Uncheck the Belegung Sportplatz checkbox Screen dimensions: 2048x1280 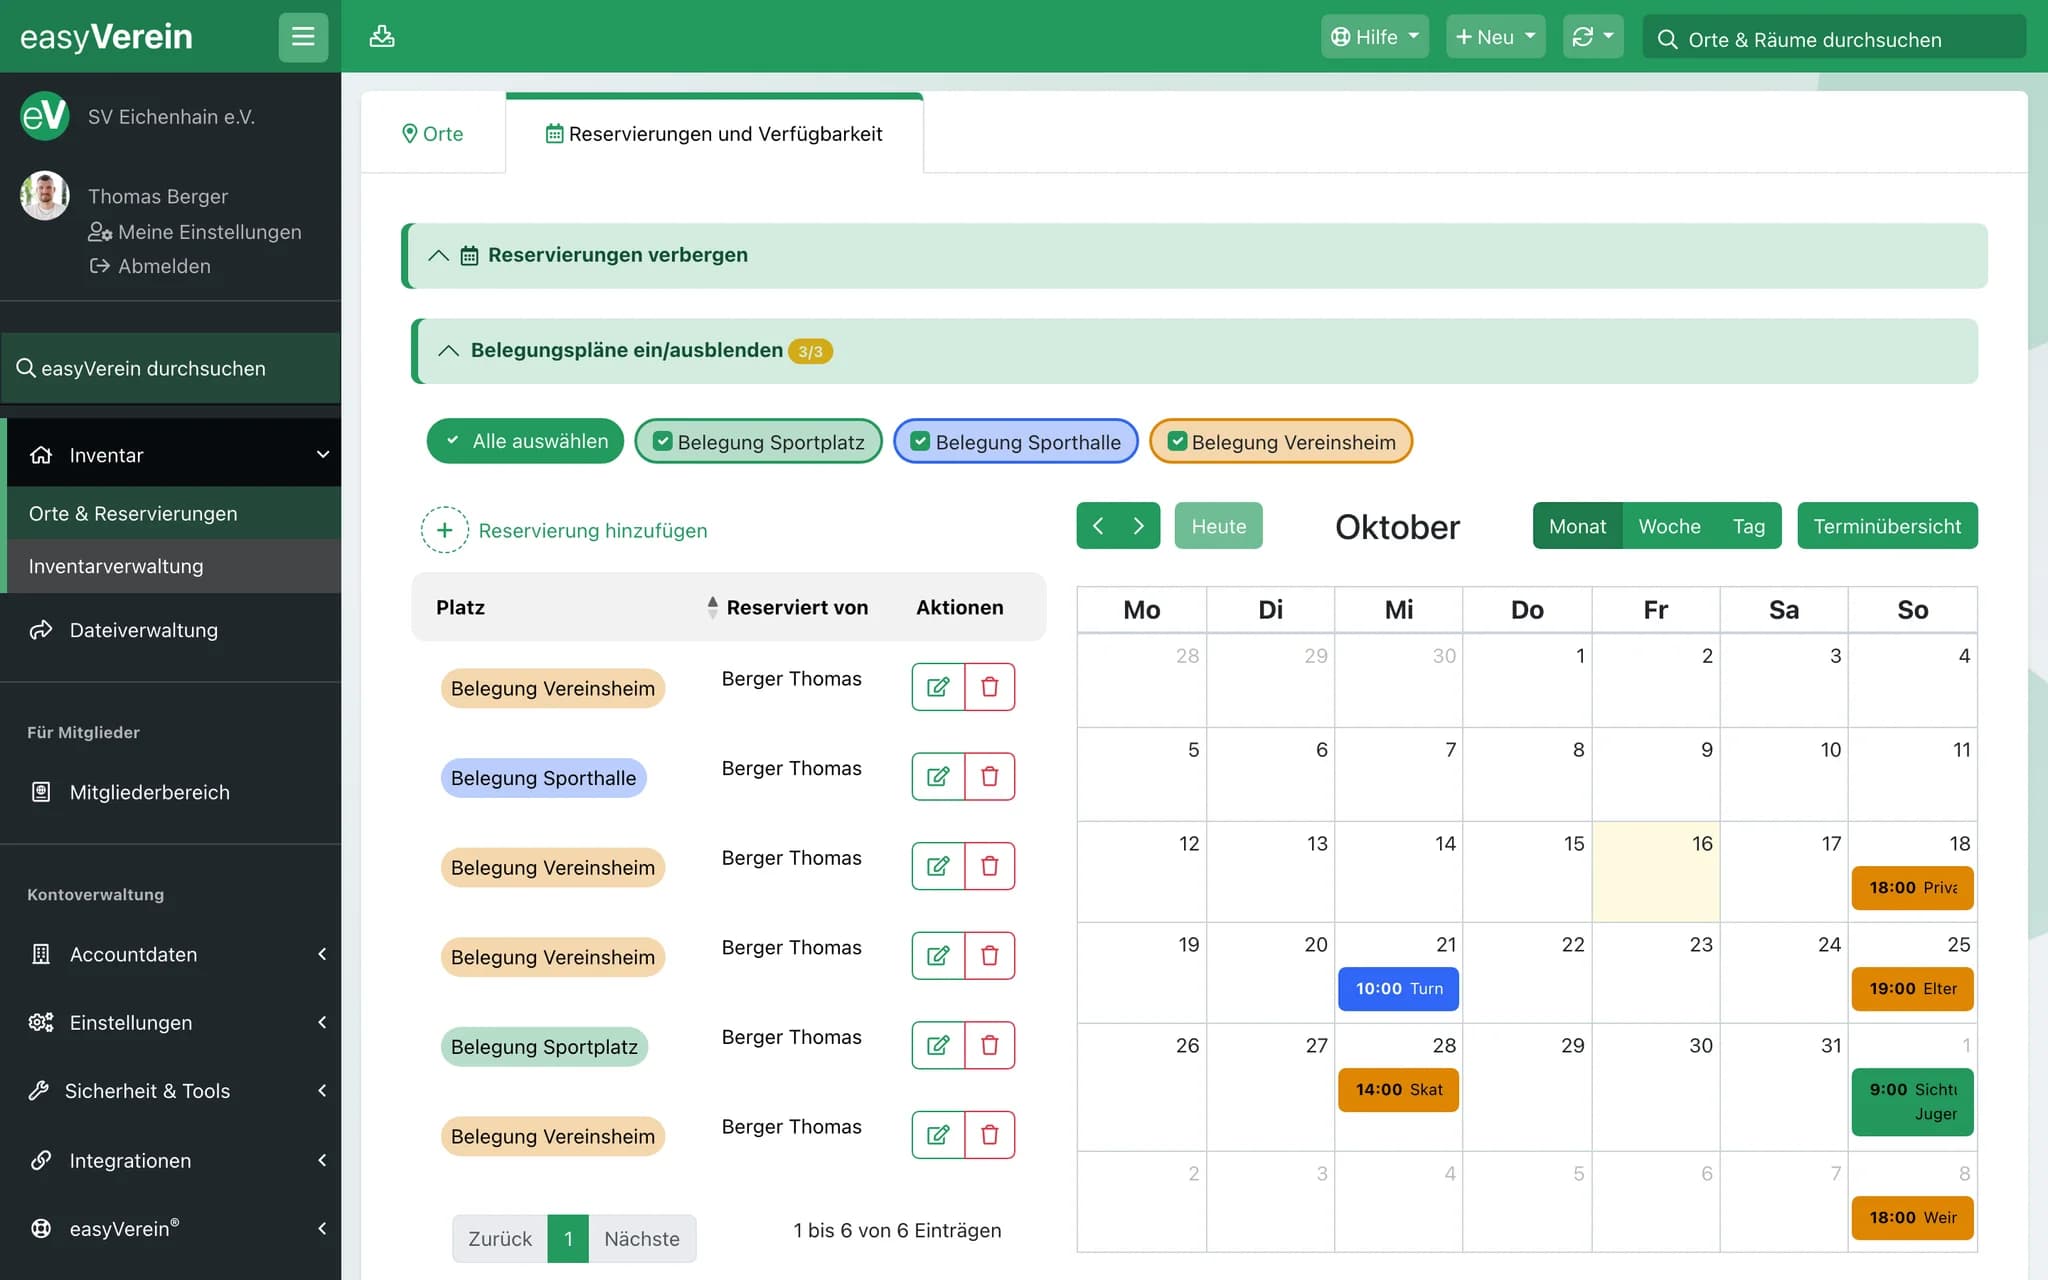coord(662,441)
